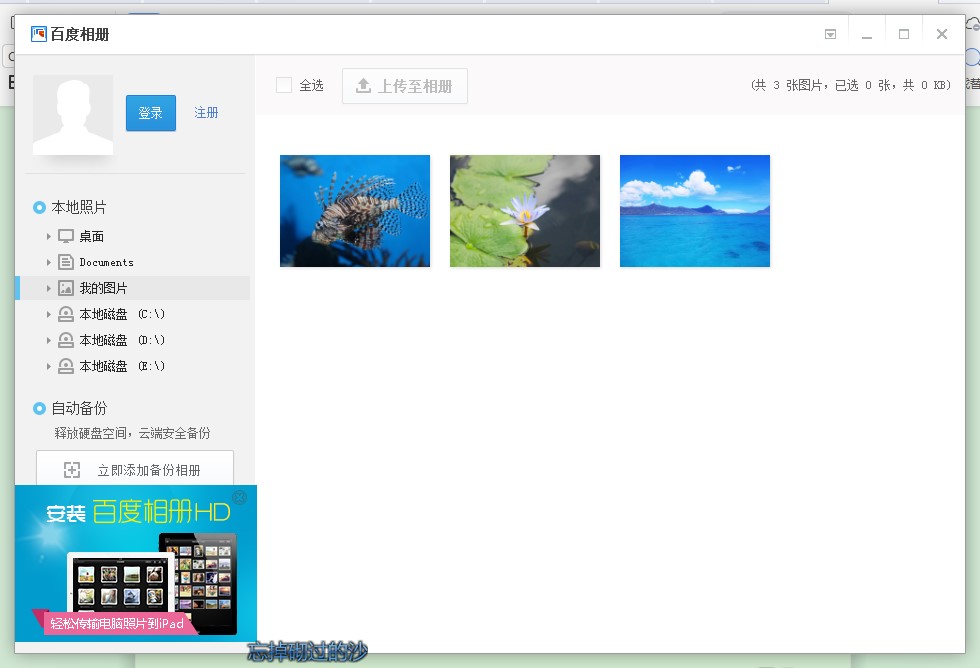Click Upload to Album (上传至相册) button

[405, 86]
